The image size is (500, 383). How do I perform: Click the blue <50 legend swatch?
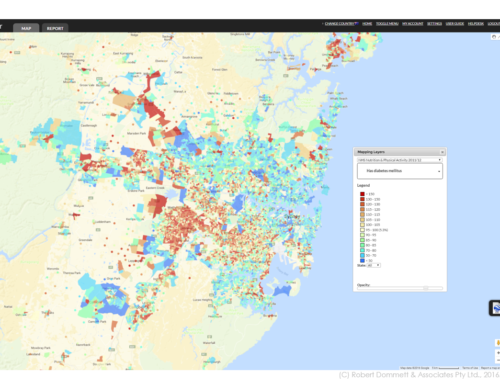(x=362, y=261)
